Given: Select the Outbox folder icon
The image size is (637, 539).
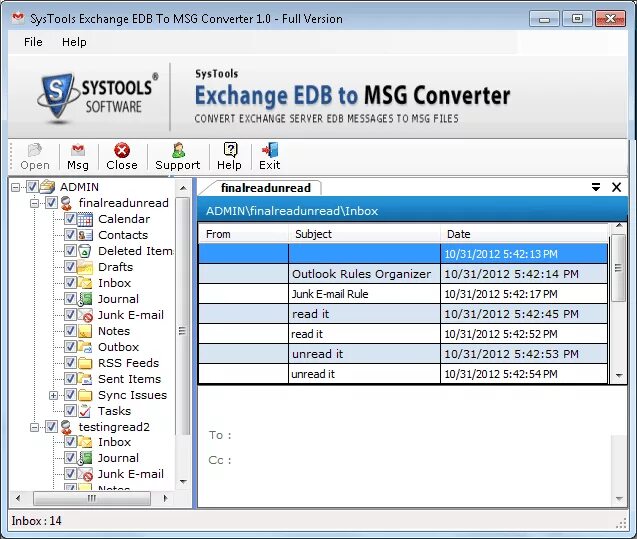Looking at the screenshot, I should point(85,347).
